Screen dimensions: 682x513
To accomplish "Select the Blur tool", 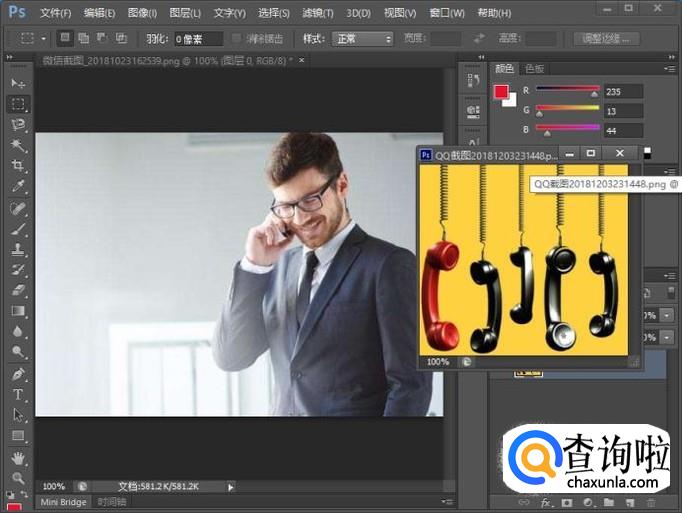I will (18, 331).
